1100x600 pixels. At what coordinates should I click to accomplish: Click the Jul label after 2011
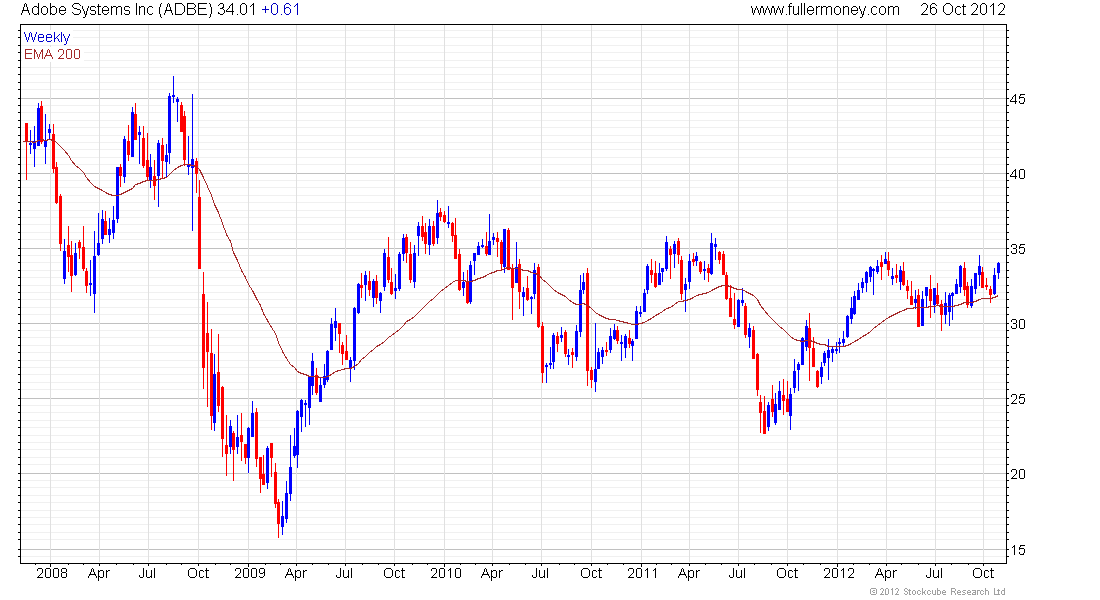[737, 573]
